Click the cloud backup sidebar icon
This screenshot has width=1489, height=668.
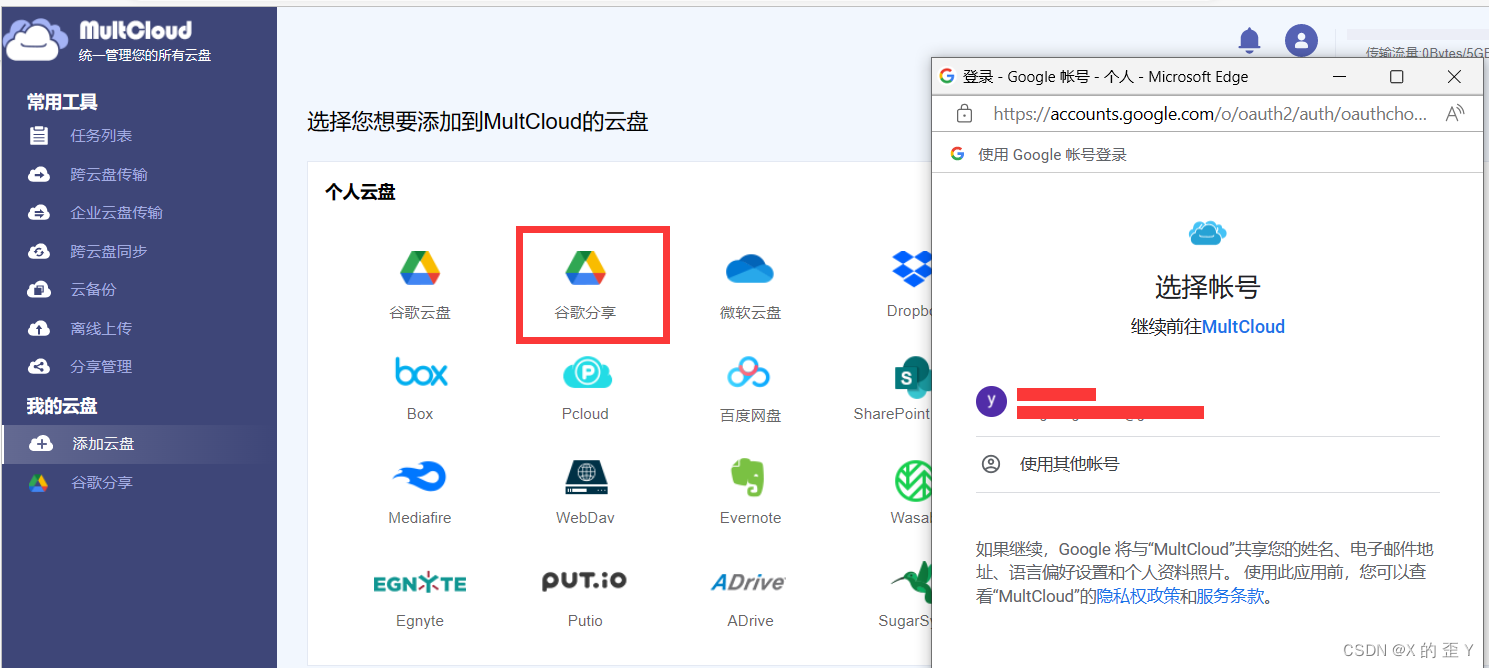click(x=39, y=290)
